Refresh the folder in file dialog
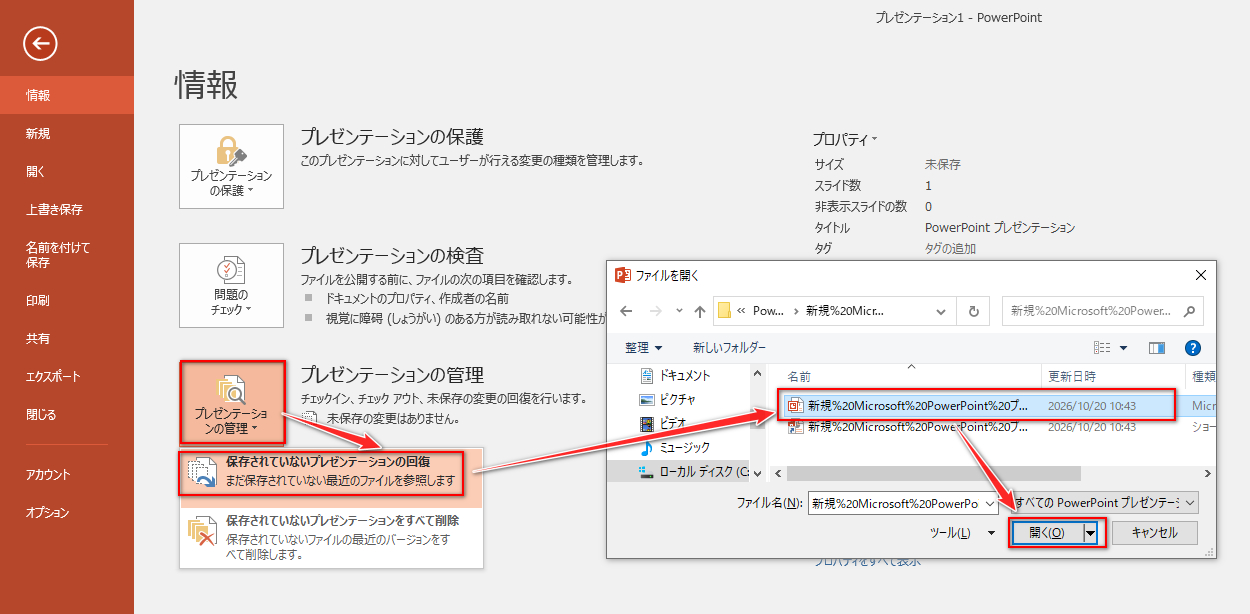This screenshot has width=1250, height=614. pos(973,311)
